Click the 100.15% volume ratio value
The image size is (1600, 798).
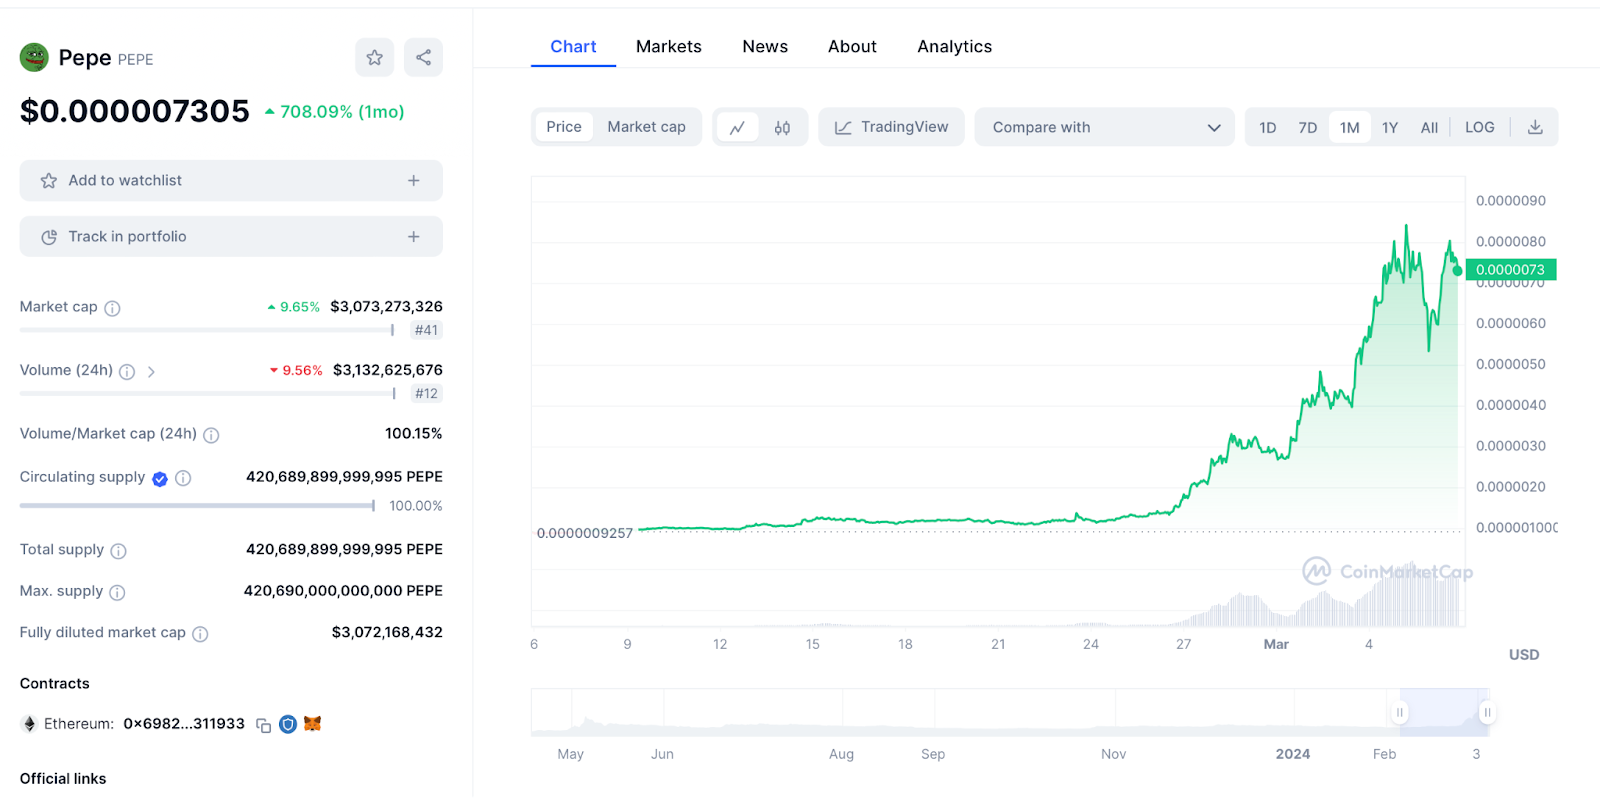click(x=414, y=434)
